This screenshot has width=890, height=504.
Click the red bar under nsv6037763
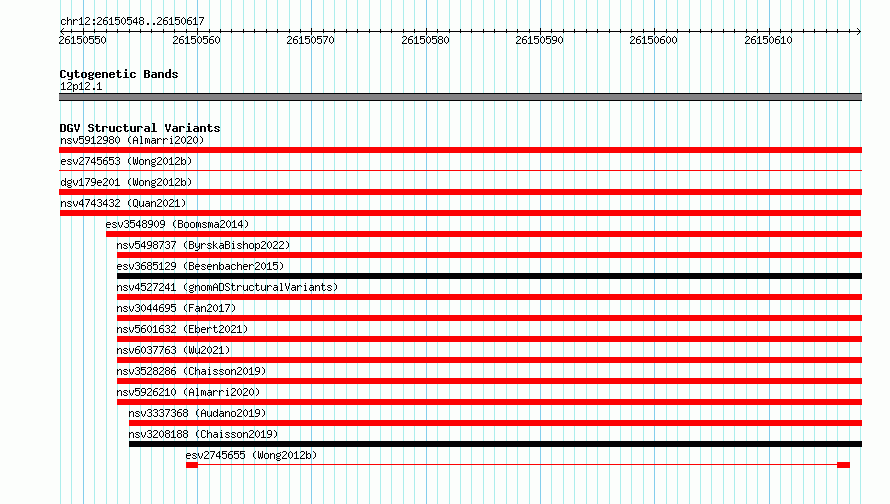[x=489, y=360]
